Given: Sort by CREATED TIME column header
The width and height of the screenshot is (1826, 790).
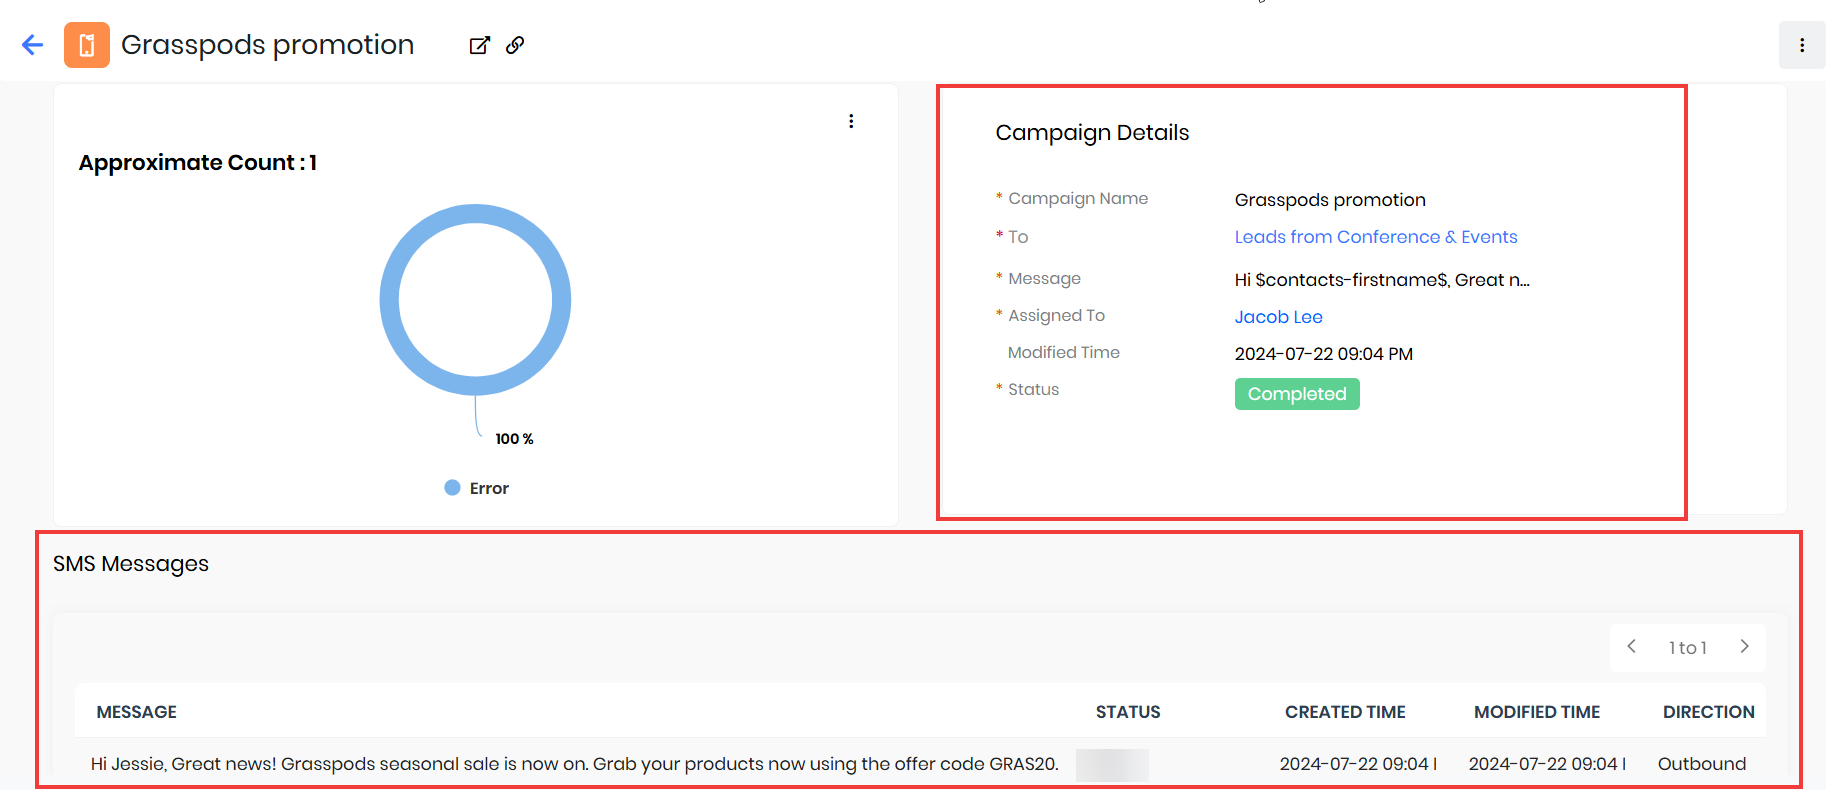Looking at the screenshot, I should [1344, 712].
